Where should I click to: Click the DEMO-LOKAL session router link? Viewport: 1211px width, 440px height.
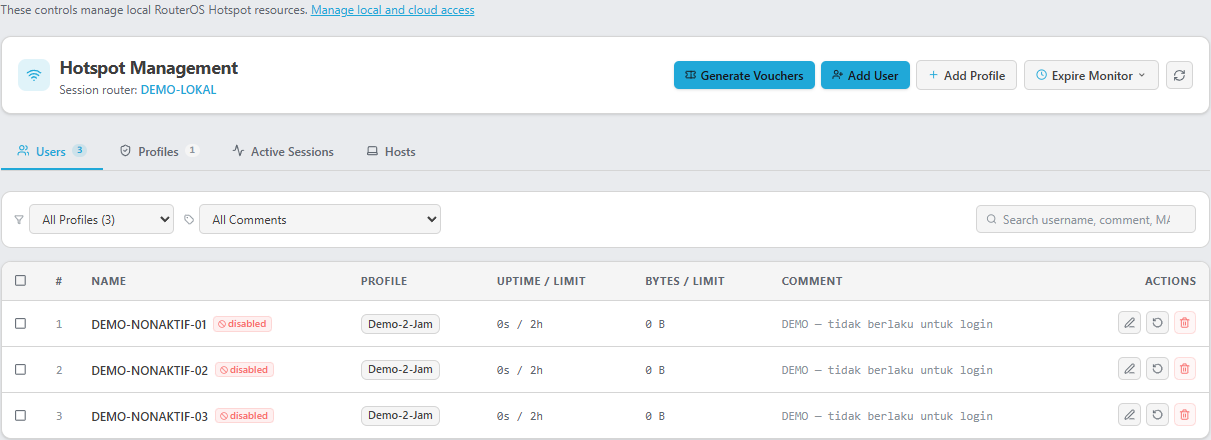[x=178, y=90]
